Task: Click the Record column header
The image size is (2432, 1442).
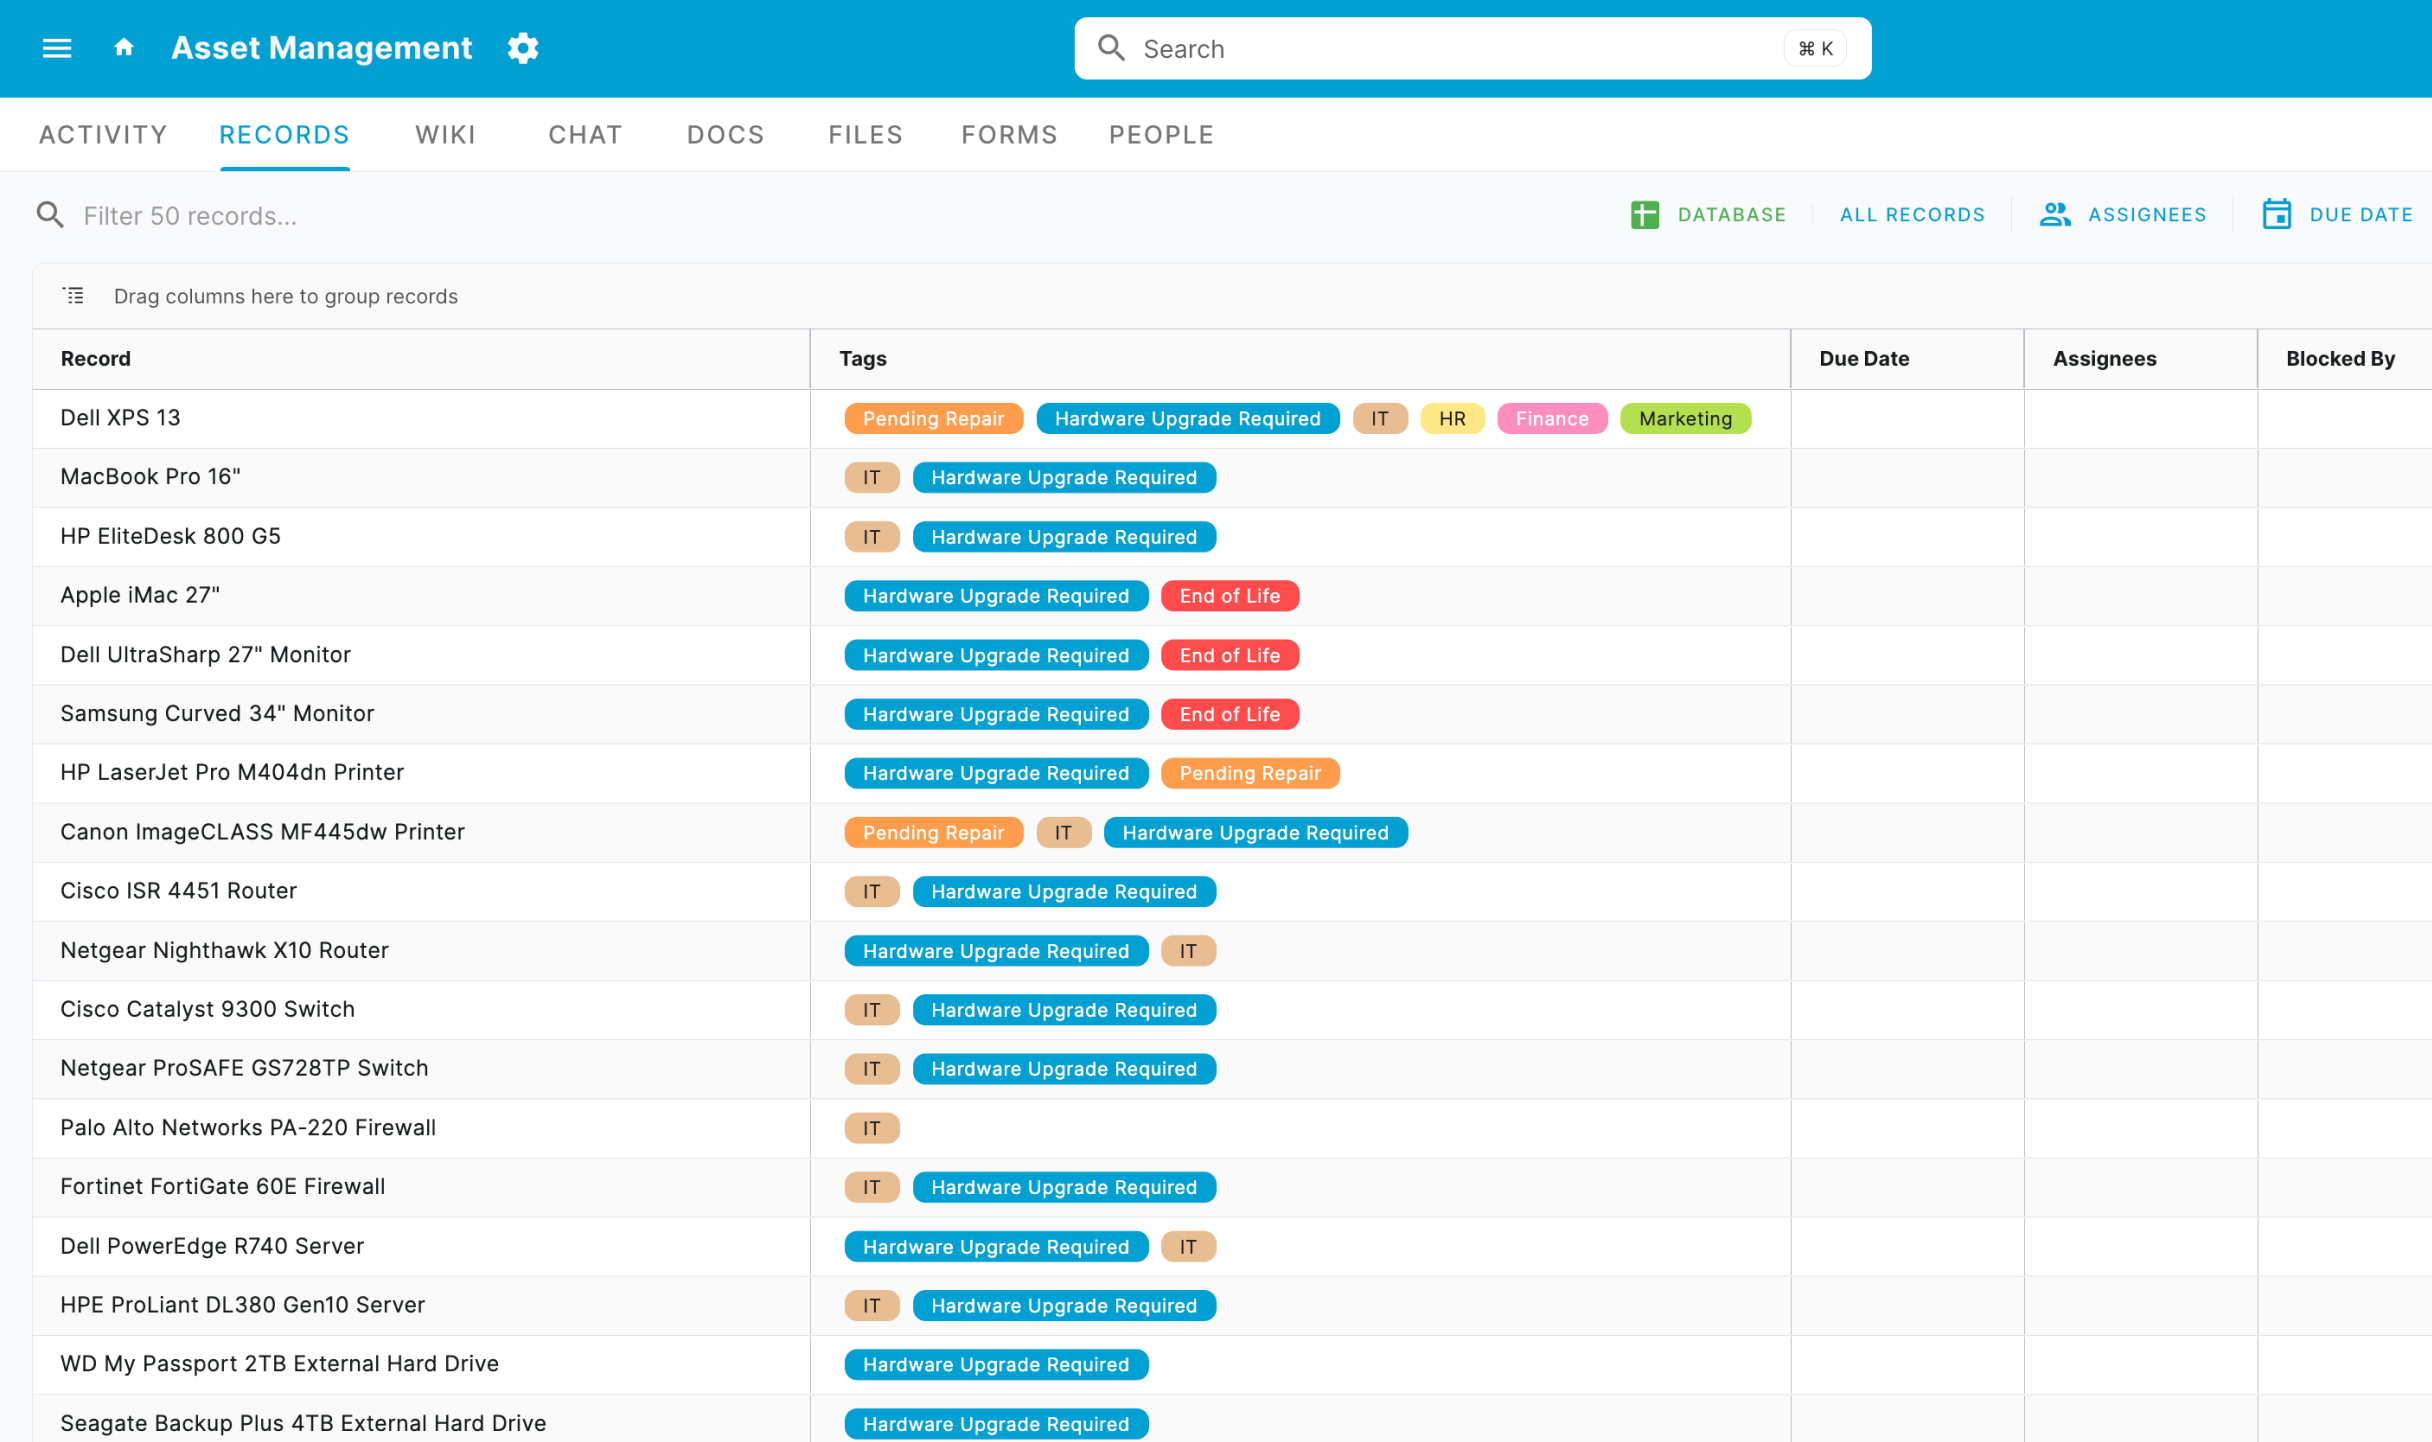Action: (x=421, y=359)
